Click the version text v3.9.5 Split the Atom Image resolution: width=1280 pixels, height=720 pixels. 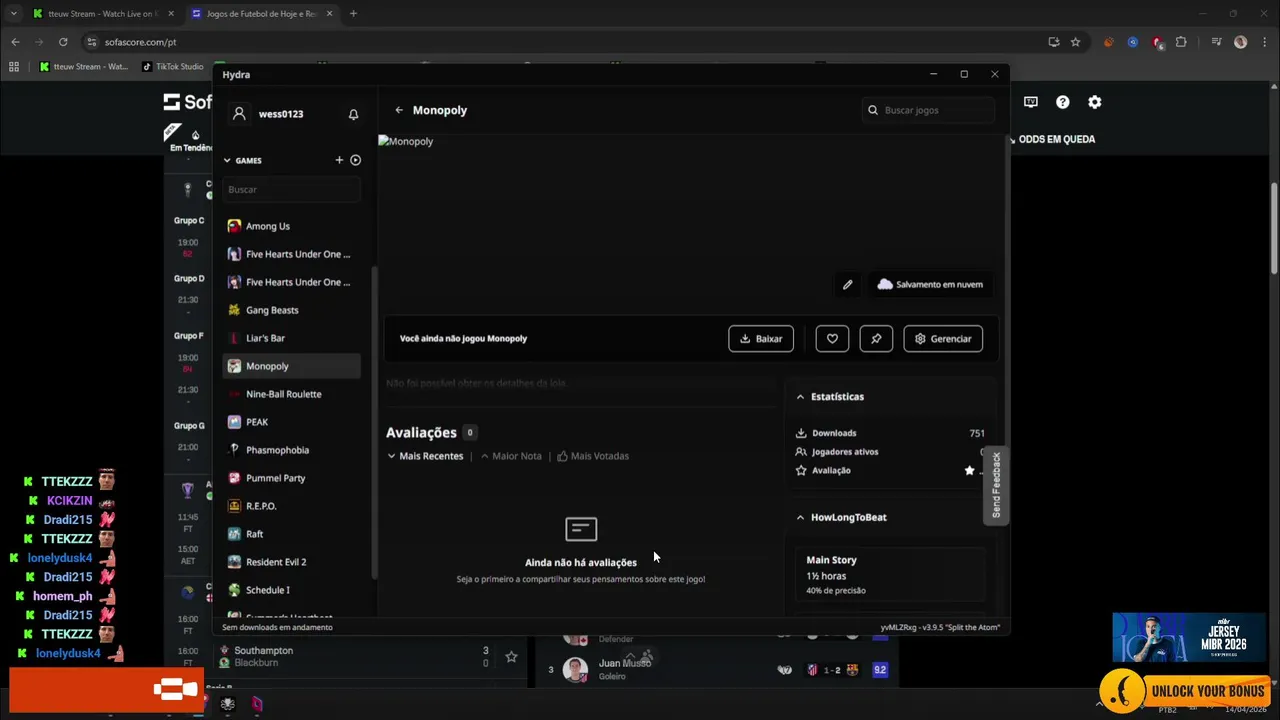[940, 627]
